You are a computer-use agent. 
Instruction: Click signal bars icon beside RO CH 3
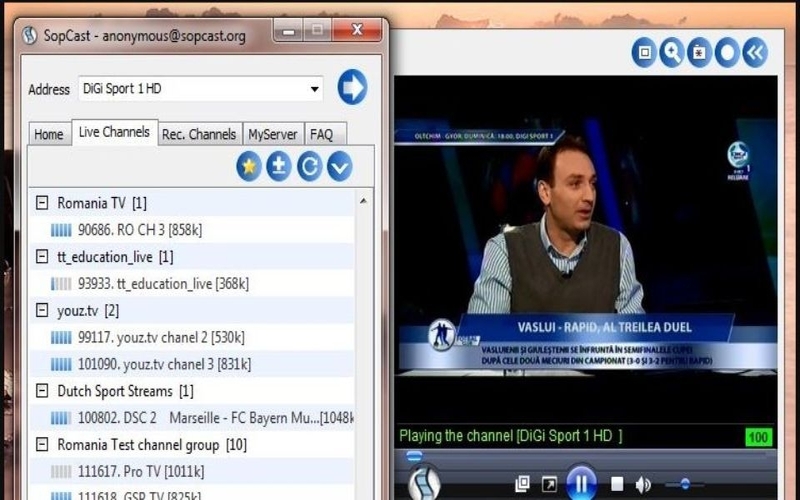(61, 230)
